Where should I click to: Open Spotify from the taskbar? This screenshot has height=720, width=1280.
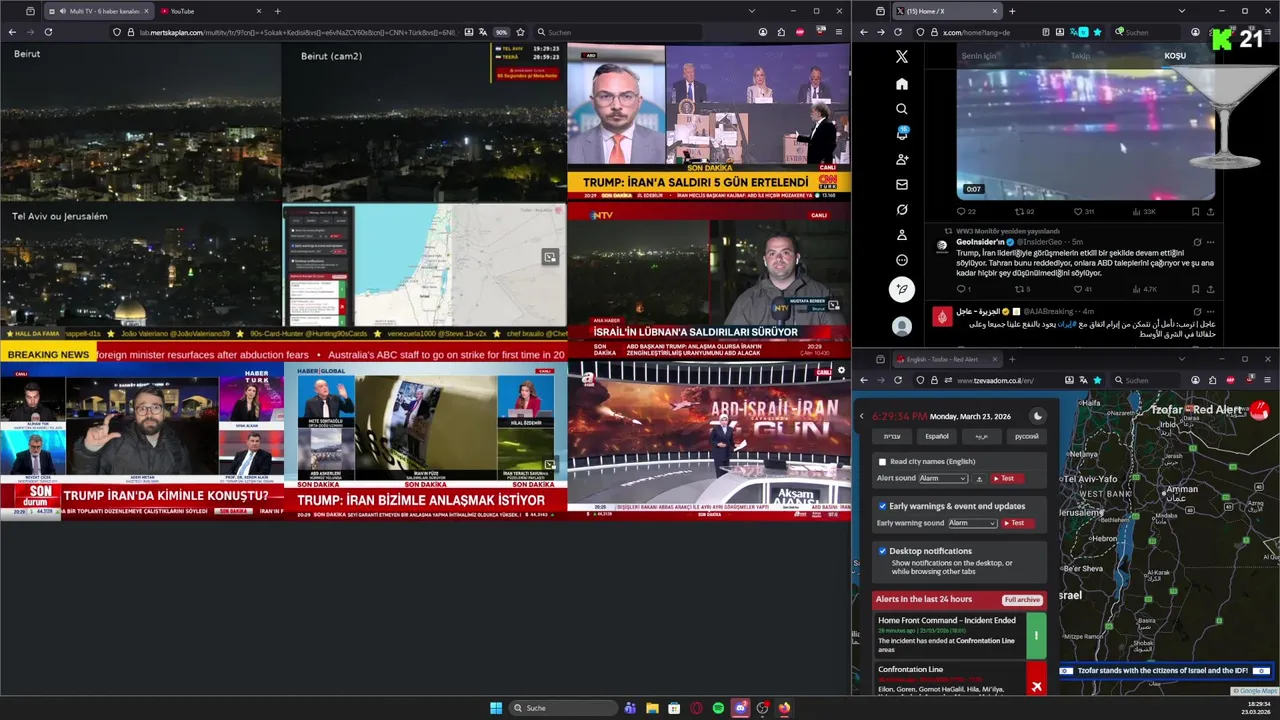[x=718, y=708]
